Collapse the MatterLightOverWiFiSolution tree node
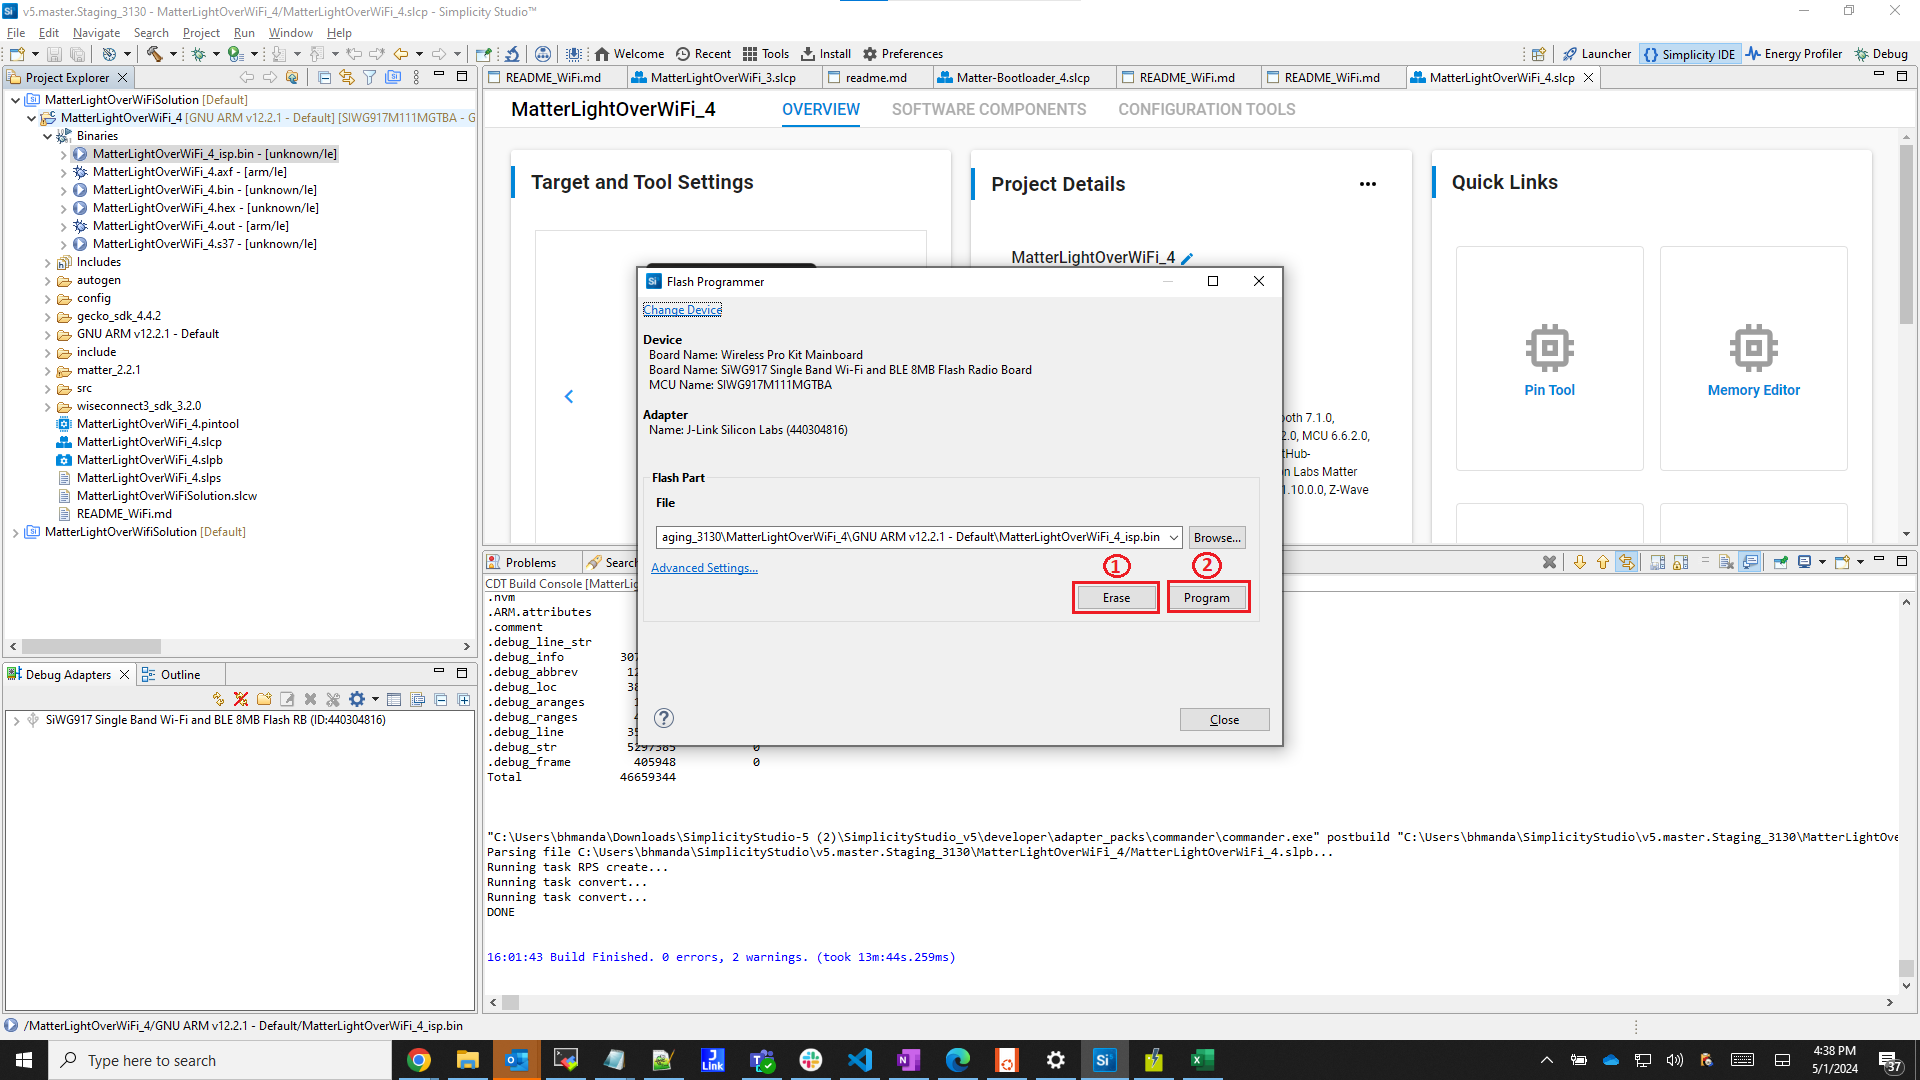This screenshot has height=1080, width=1920. click(15, 100)
